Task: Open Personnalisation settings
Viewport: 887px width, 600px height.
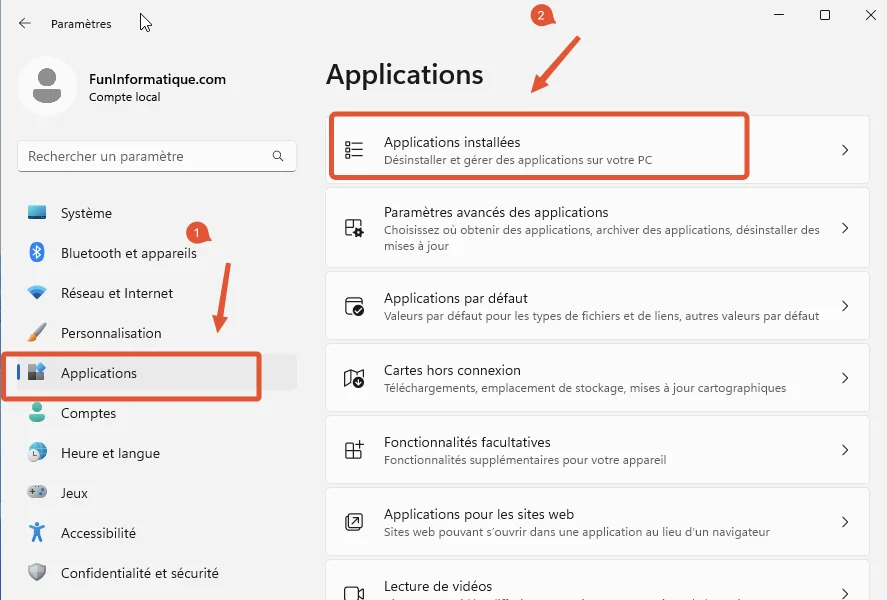Action: (112, 332)
